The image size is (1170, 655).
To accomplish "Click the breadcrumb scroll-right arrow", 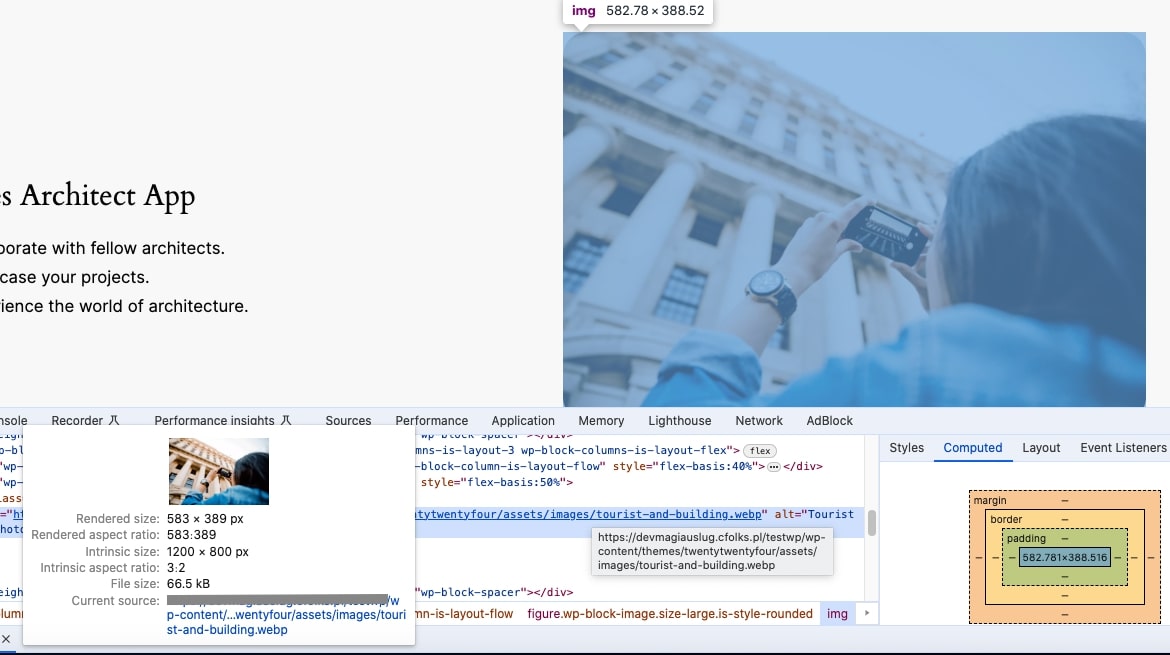I will point(867,613).
